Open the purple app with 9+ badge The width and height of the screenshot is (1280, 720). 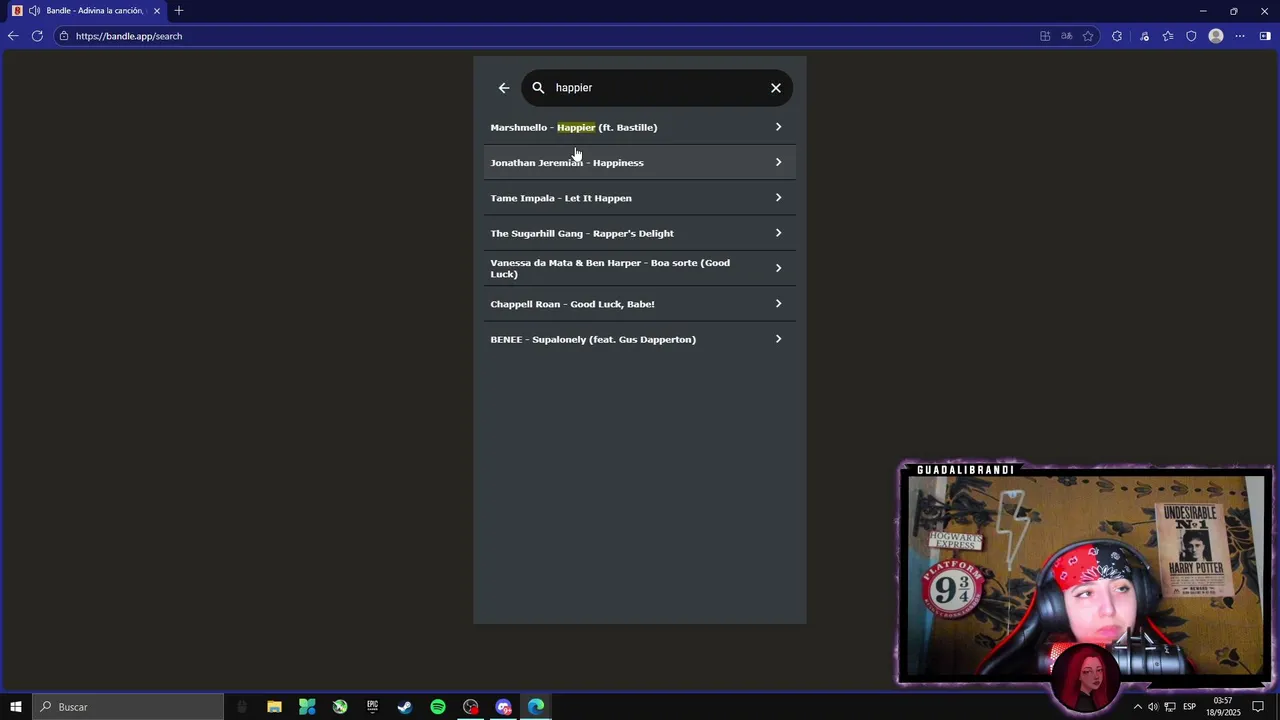pos(503,707)
